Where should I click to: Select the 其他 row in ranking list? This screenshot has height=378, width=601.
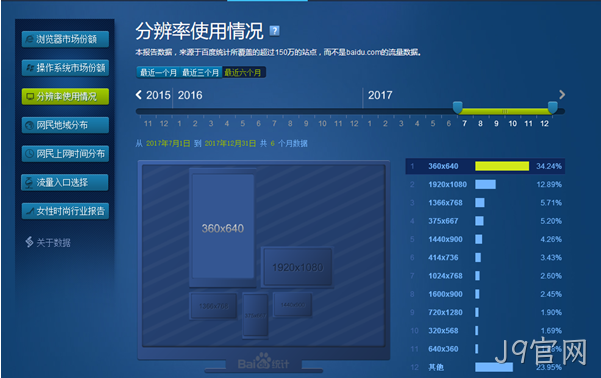485,367
